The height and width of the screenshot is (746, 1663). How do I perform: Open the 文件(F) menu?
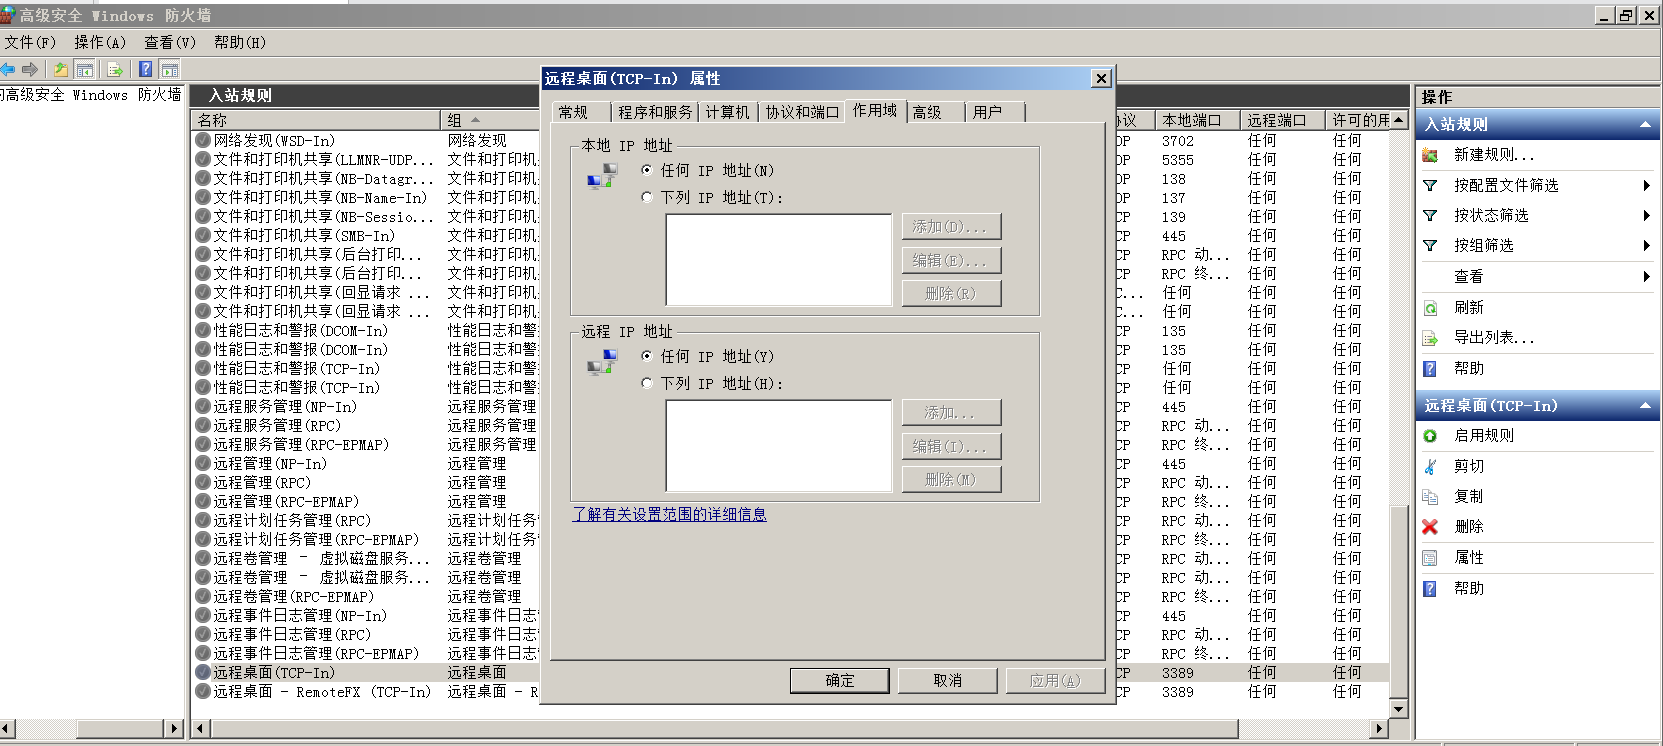pos(30,42)
